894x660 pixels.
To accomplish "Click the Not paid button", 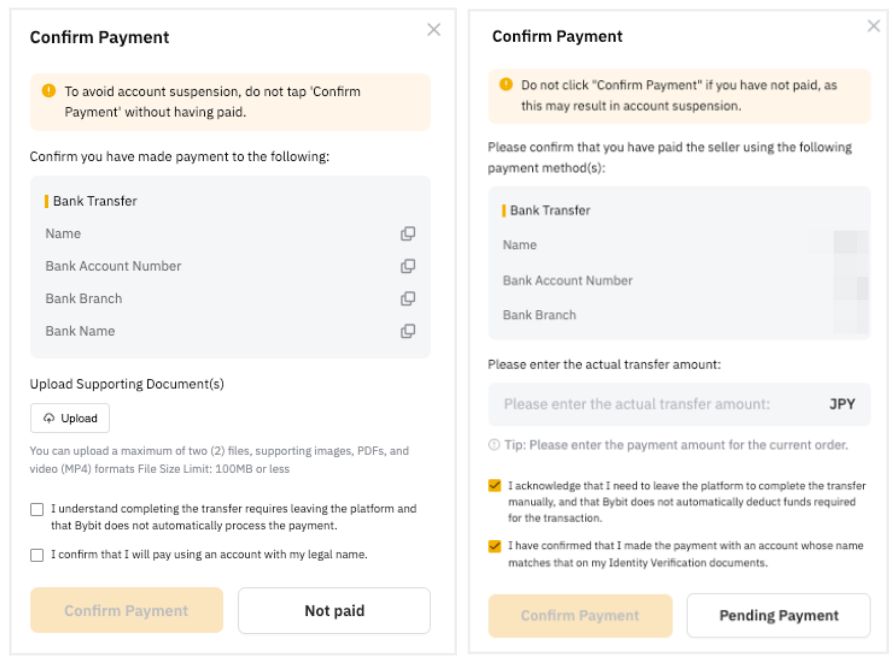I will tap(334, 611).
